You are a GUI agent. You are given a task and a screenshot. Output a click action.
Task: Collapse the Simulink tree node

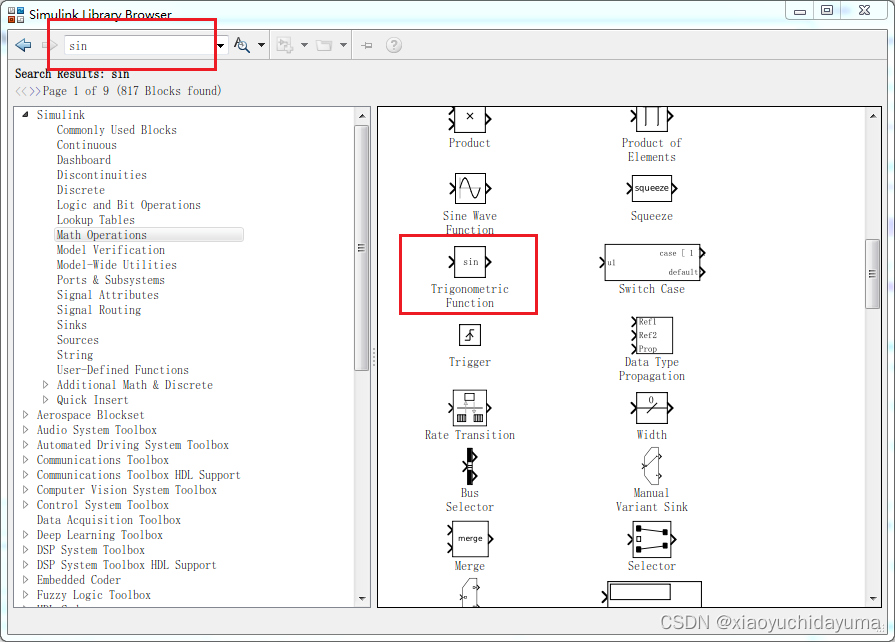(x=25, y=115)
